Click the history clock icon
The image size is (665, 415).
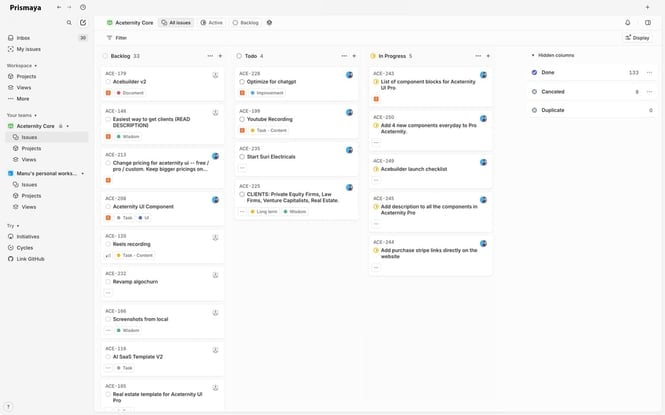coord(83,7)
